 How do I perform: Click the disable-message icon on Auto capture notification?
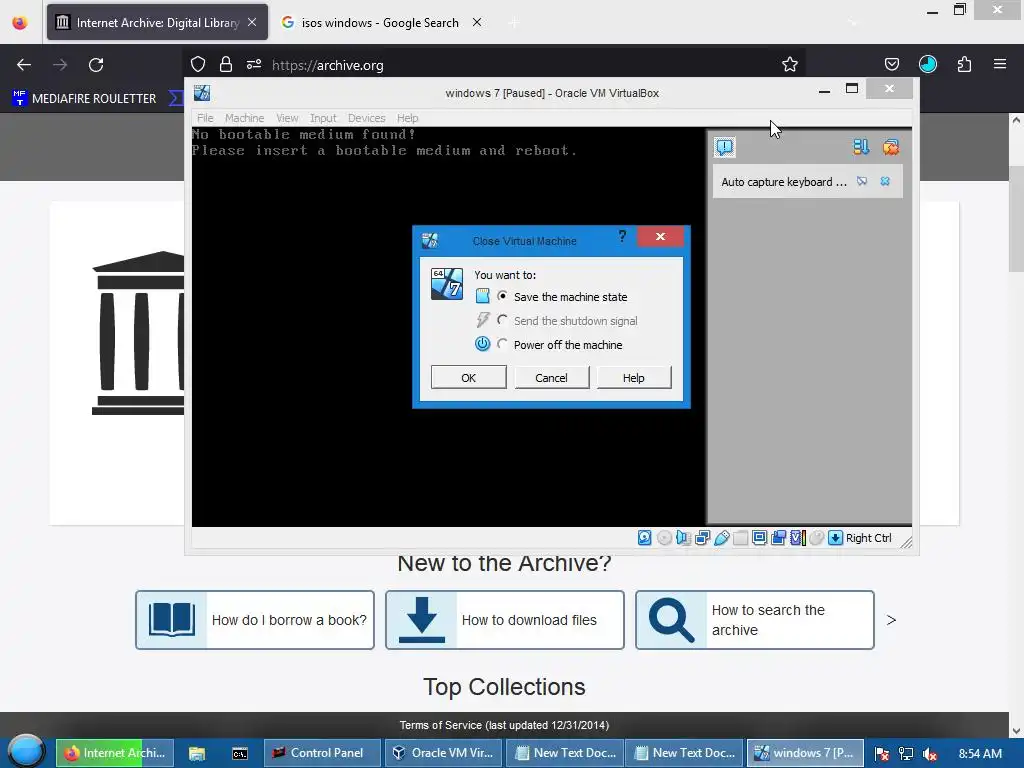[862, 182]
